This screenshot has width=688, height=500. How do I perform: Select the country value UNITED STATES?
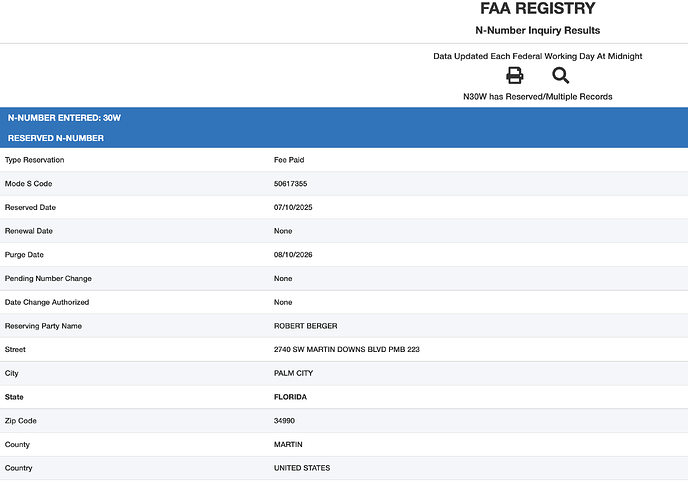302,468
